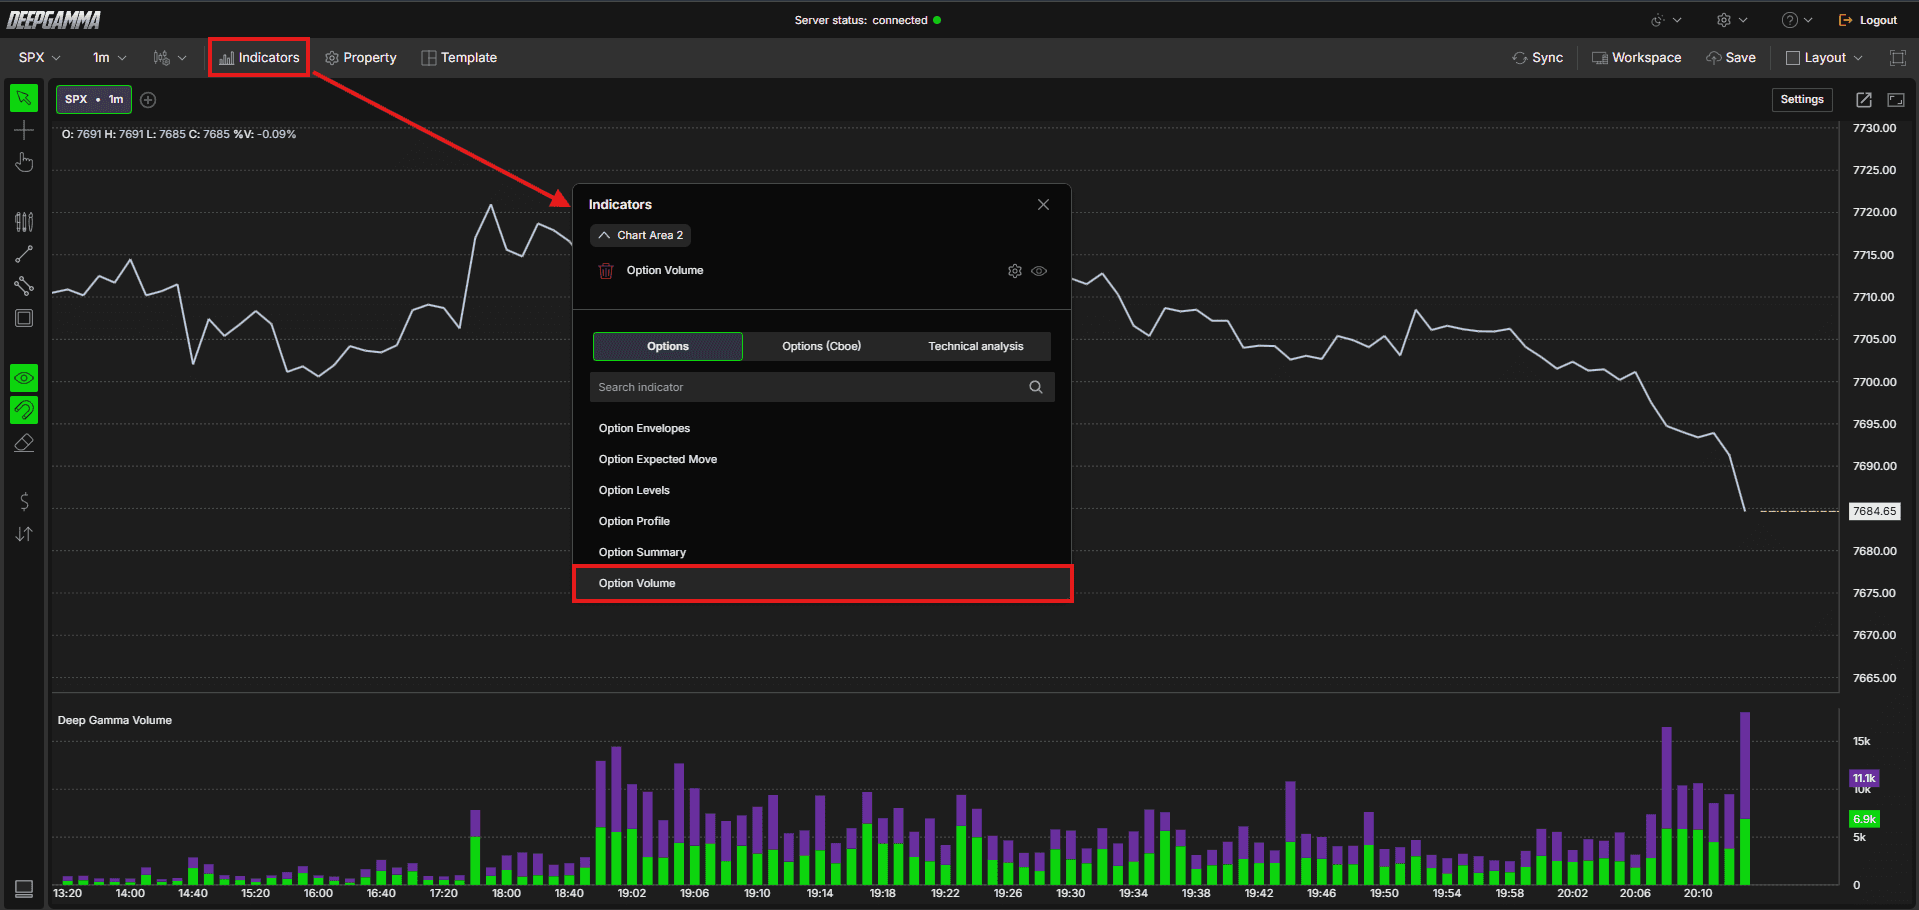This screenshot has height=910, width=1919.
Task: Collapse the Chart Area 2 section
Action: 641,235
